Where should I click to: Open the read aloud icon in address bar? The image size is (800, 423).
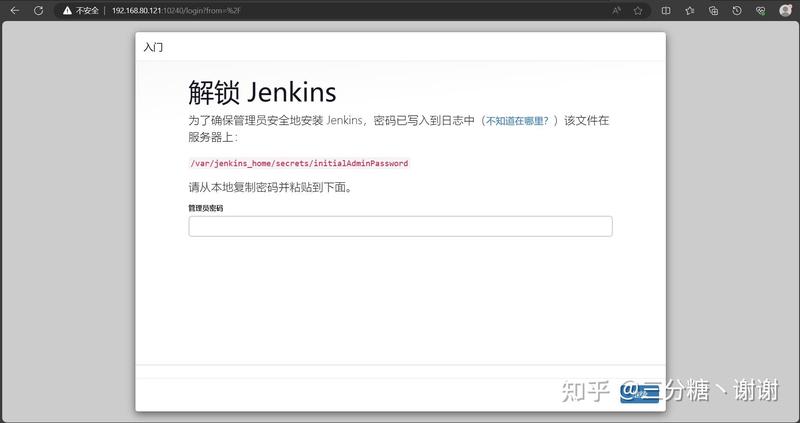pos(617,10)
